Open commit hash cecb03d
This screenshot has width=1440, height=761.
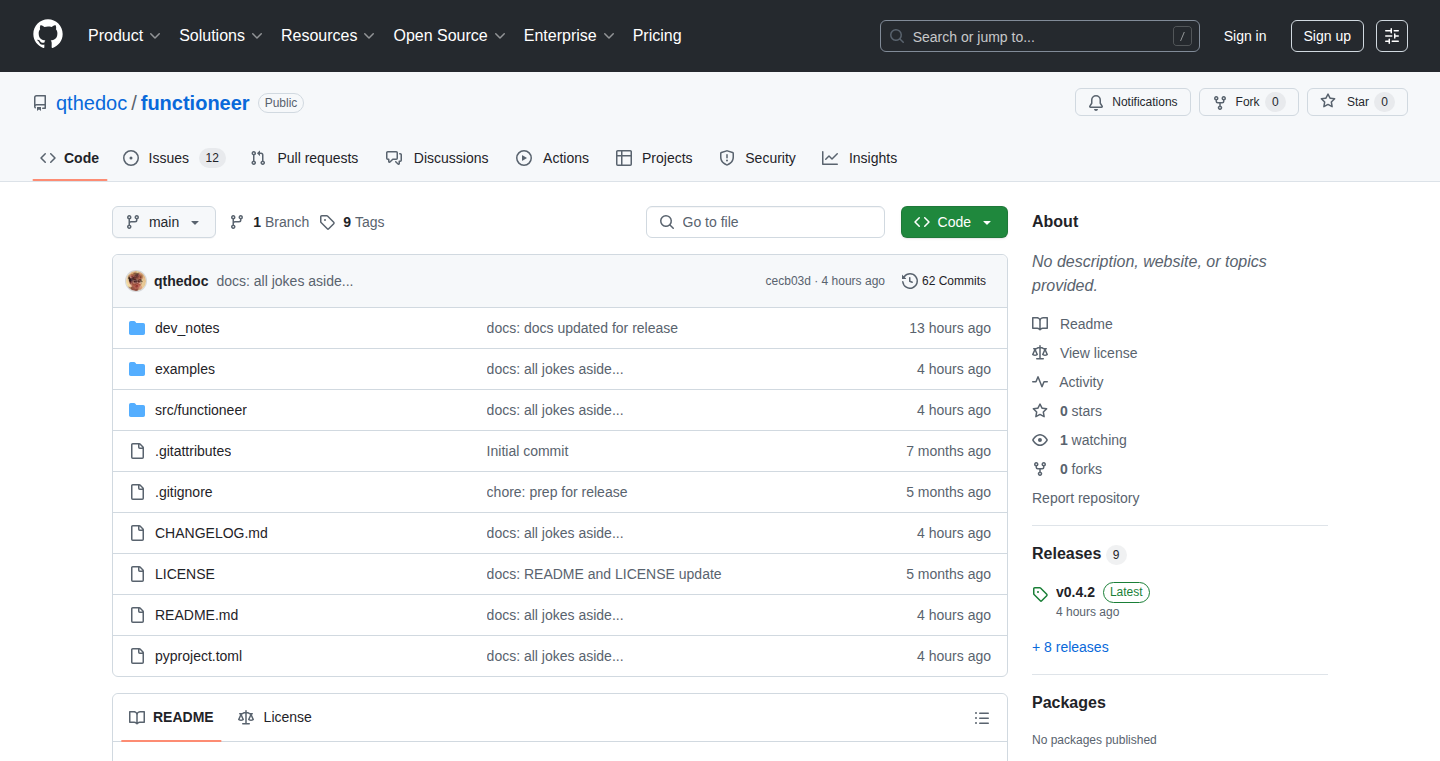(x=788, y=281)
